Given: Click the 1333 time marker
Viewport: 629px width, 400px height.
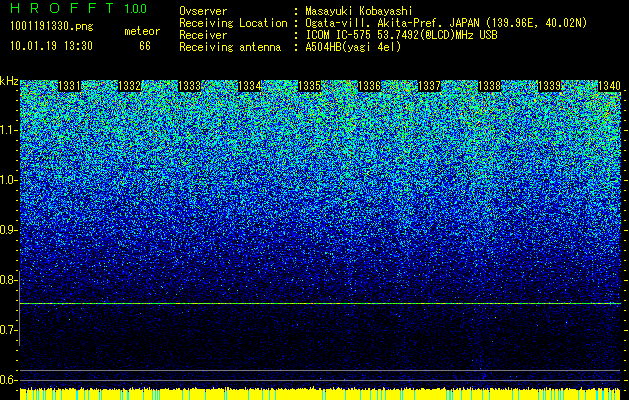Looking at the screenshot, I should [189, 86].
